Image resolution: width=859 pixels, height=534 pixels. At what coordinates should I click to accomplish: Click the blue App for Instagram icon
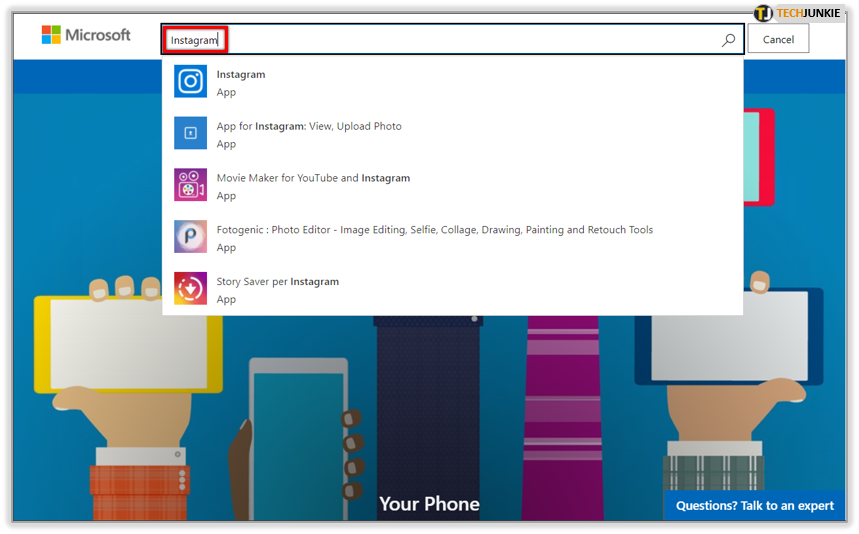[x=190, y=133]
